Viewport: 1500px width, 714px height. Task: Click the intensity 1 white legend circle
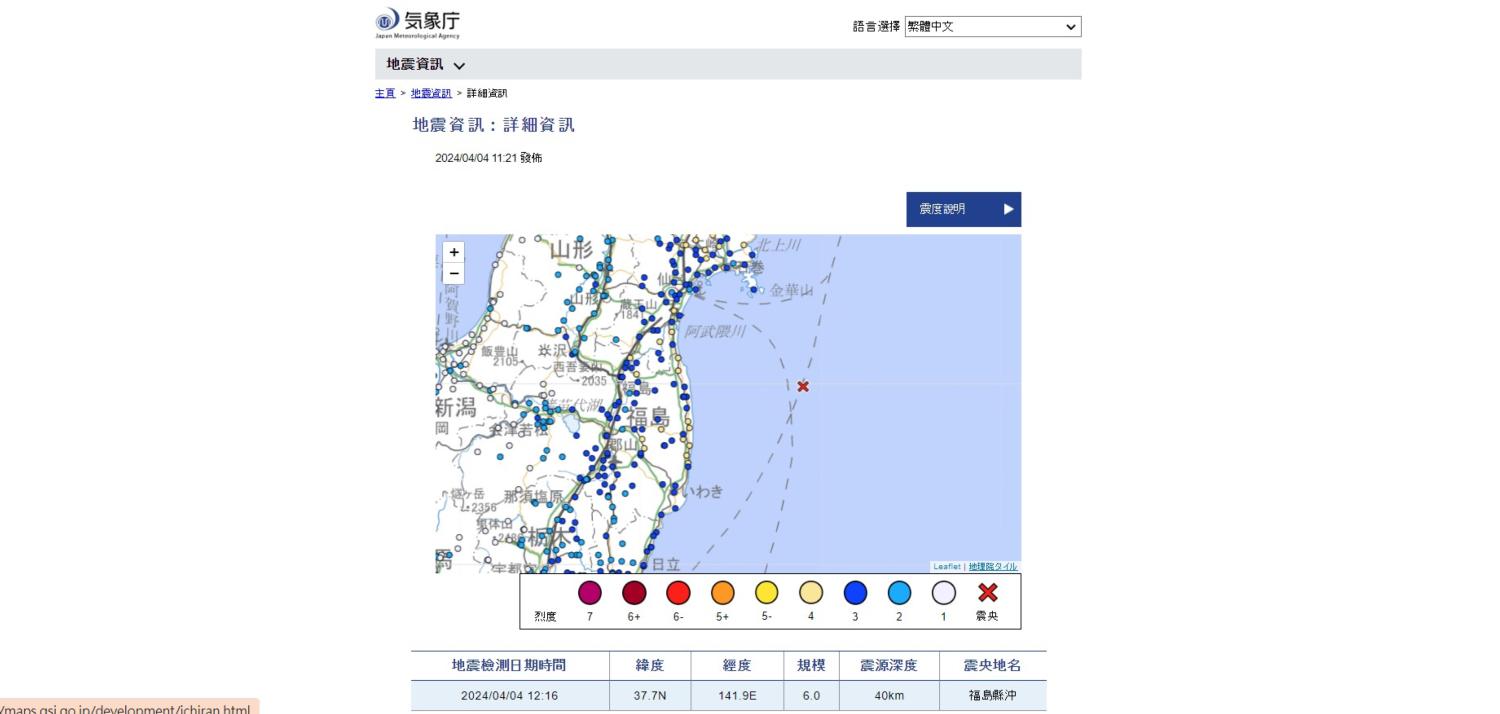(943, 593)
